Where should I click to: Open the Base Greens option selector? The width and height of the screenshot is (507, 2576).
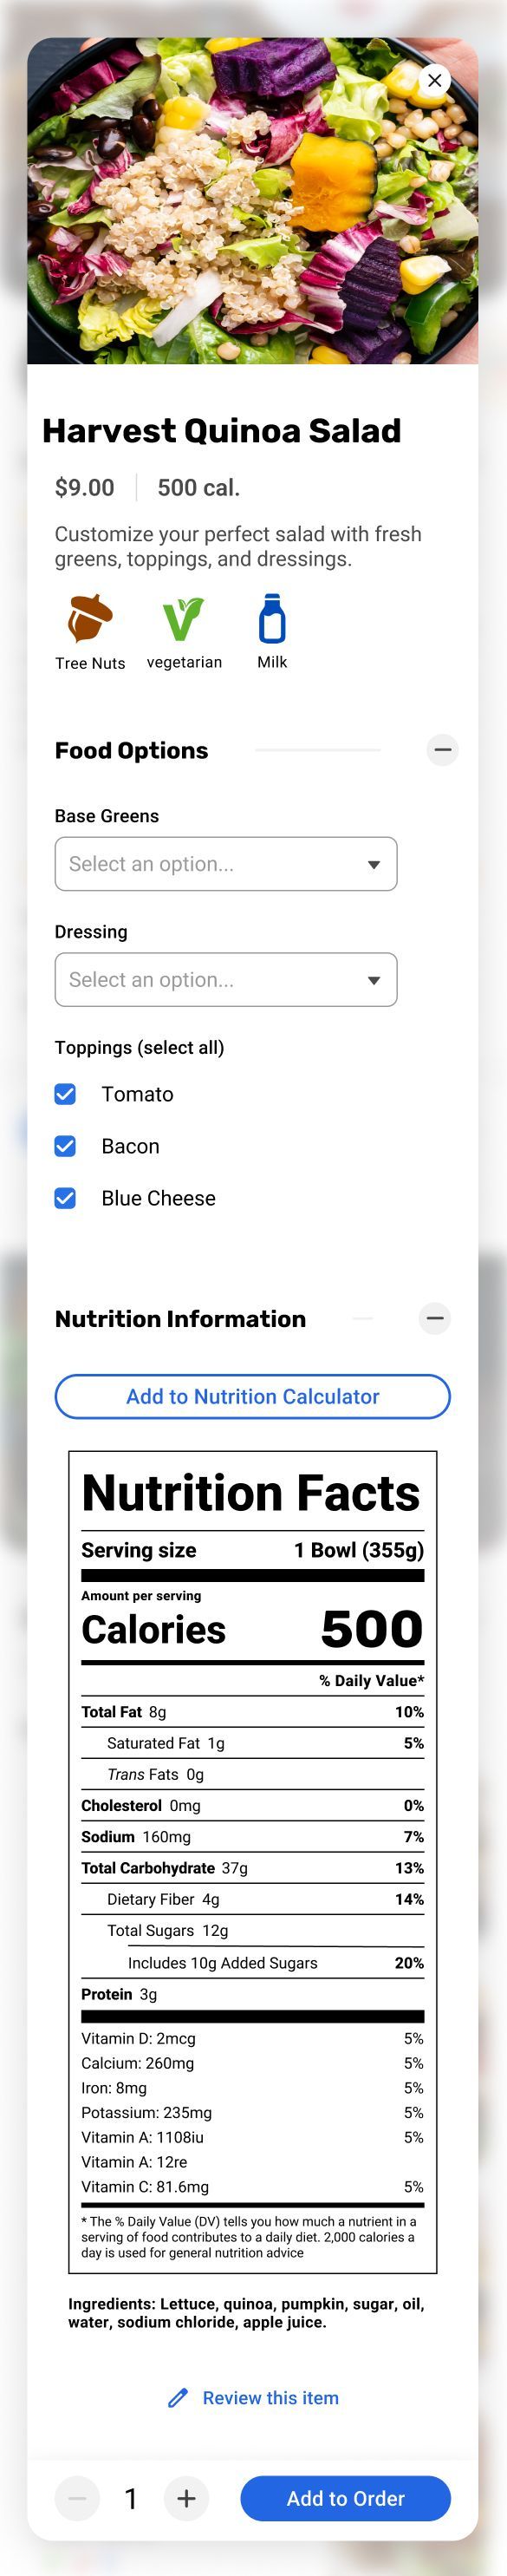[x=225, y=863]
